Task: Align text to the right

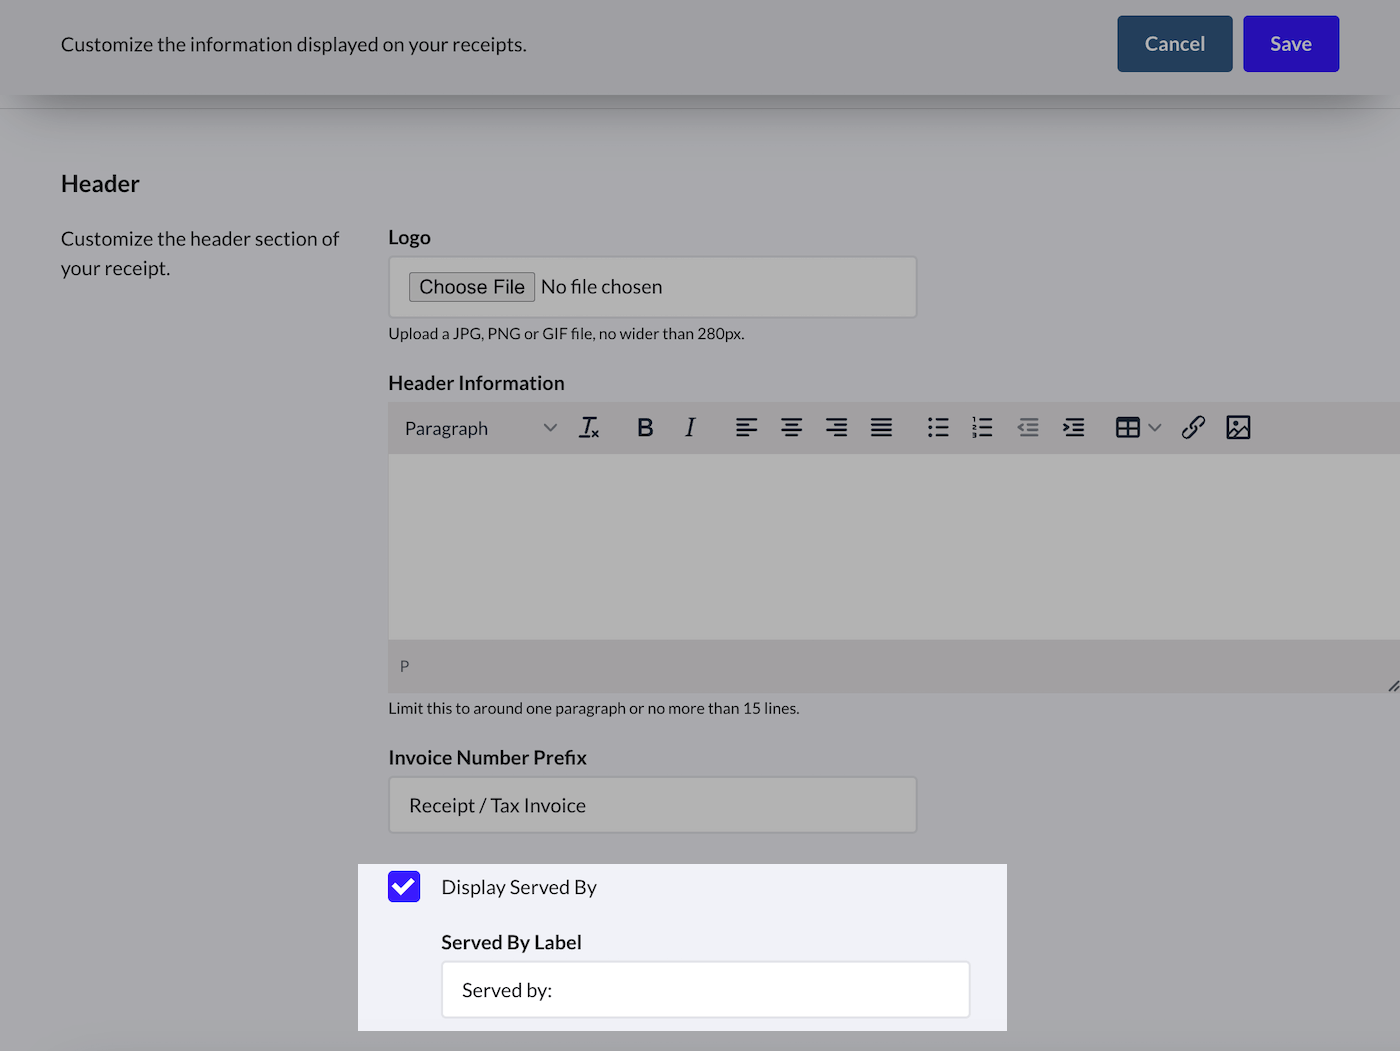Action: click(836, 428)
